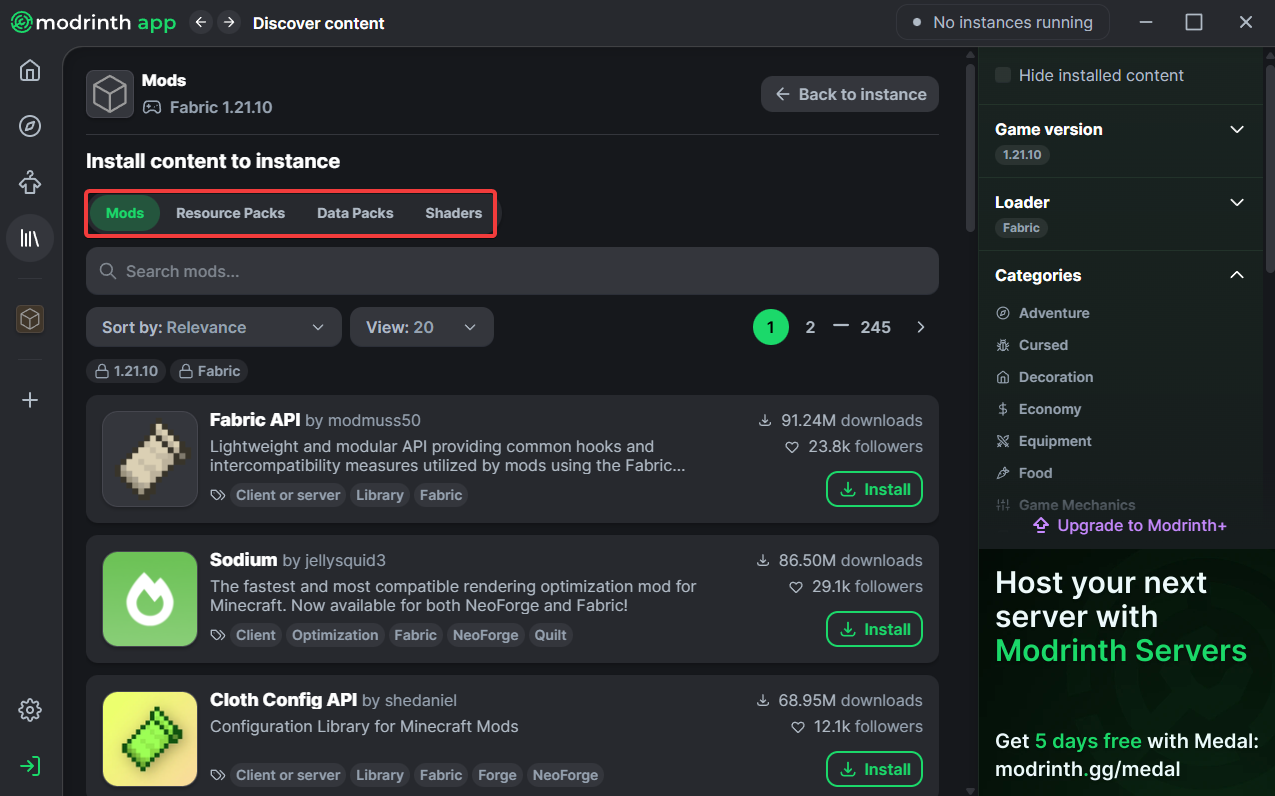Open the View 20 dropdown

(422, 327)
